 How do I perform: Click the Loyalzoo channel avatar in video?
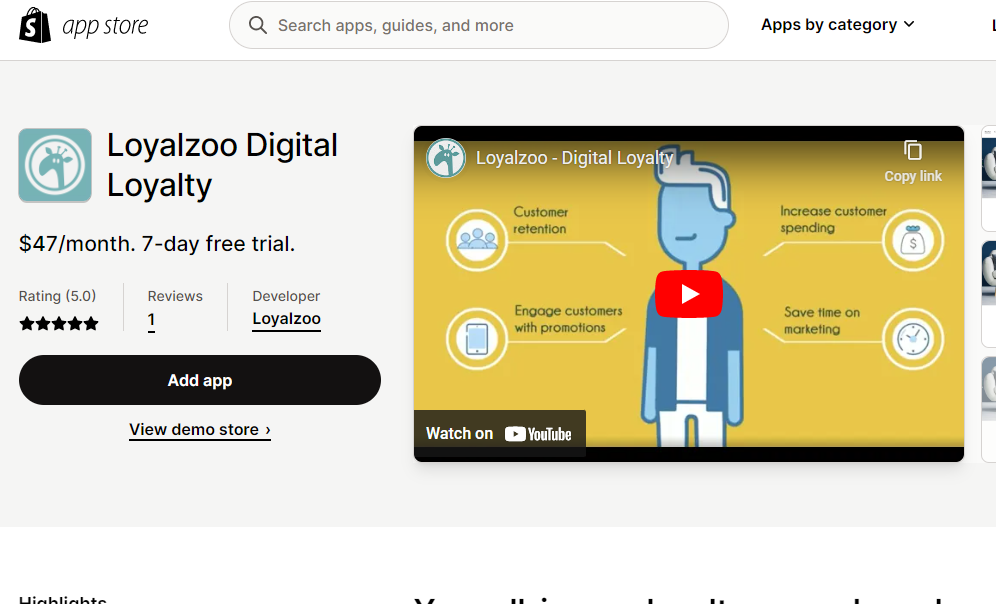pyautogui.click(x=446, y=158)
